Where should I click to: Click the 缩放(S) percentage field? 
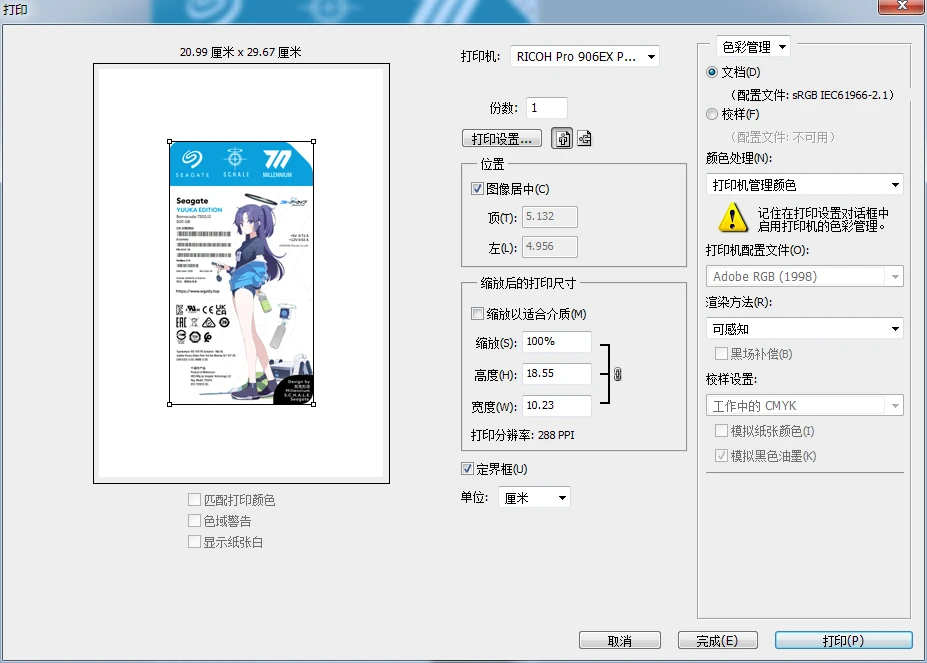click(557, 342)
